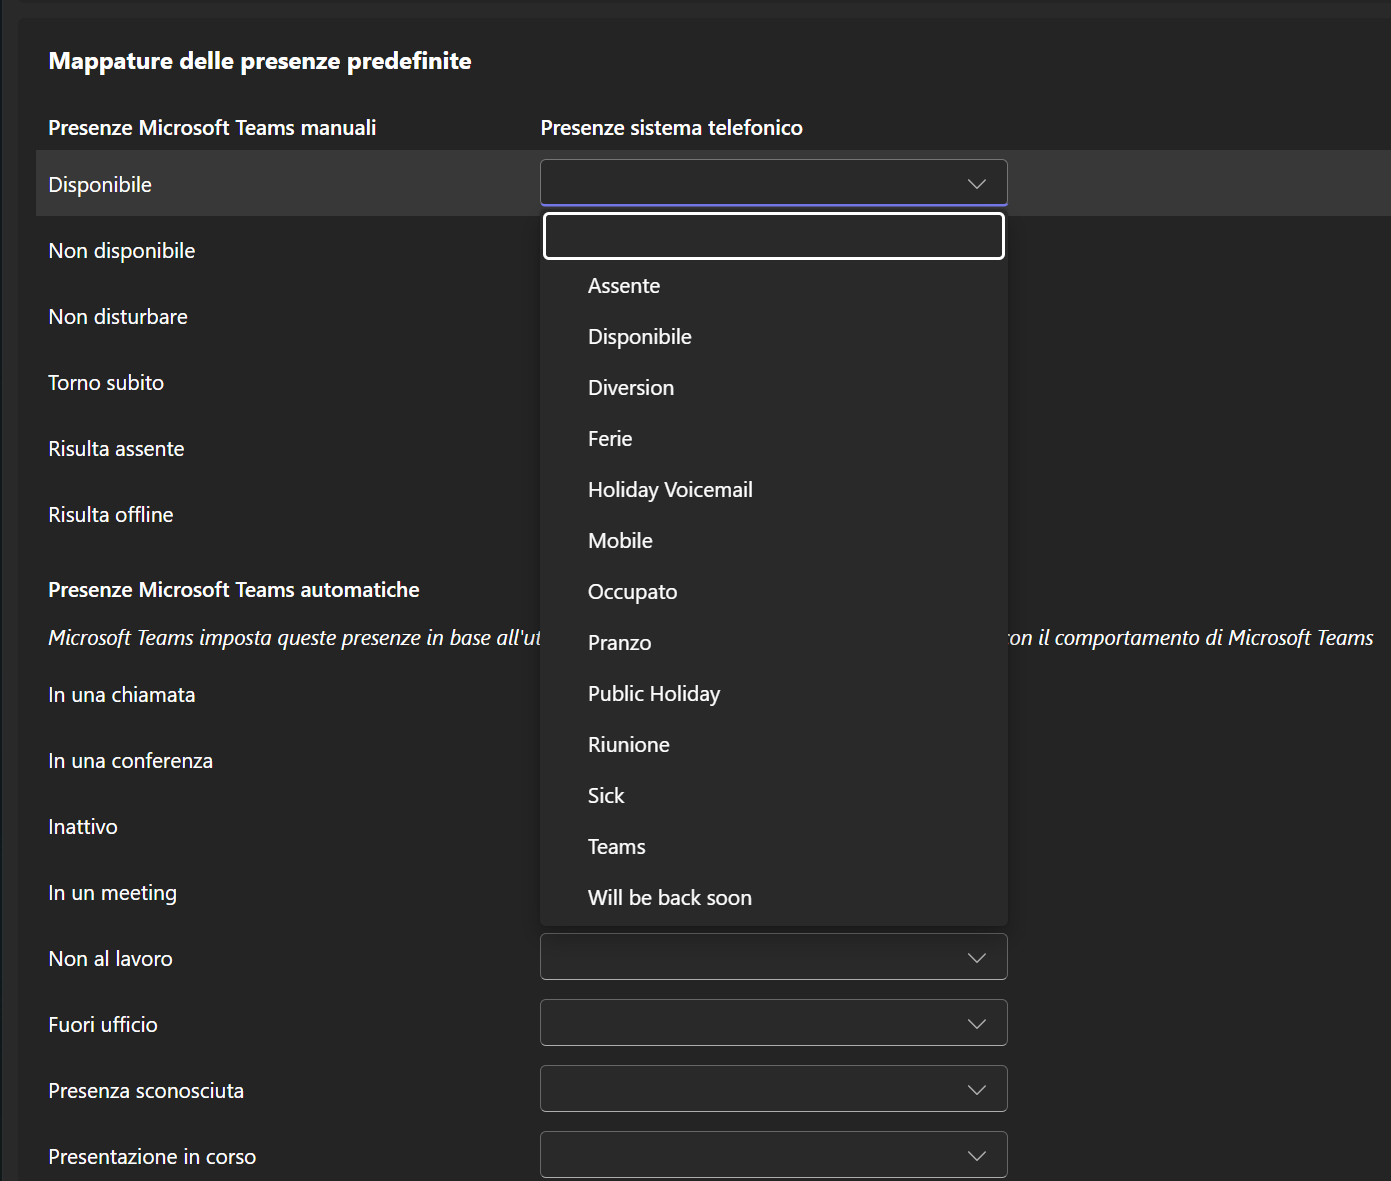This screenshot has height=1181, width=1391.
Task: Choose Public Holiday presence option
Action: (x=653, y=694)
